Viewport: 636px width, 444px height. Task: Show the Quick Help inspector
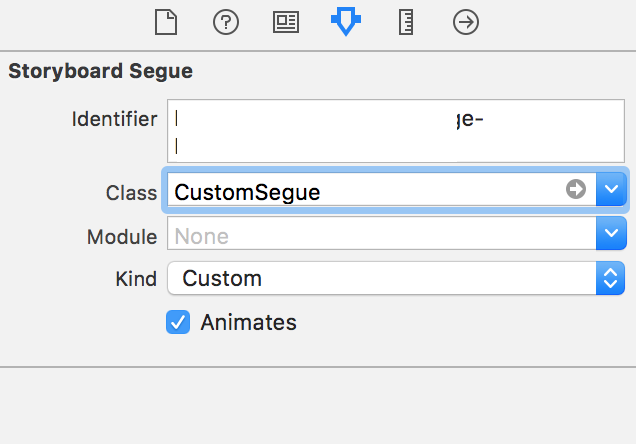tap(226, 22)
